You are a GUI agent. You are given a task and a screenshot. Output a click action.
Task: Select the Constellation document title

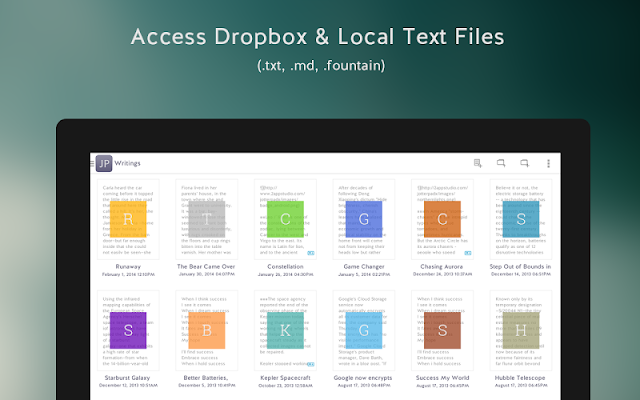285,267
